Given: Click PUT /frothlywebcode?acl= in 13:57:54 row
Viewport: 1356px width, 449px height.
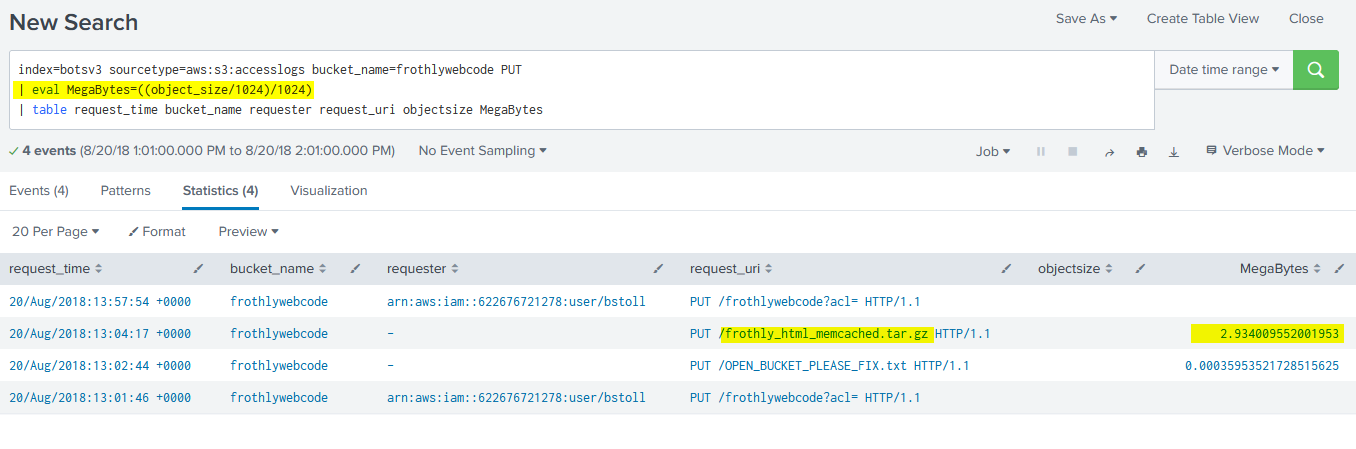Looking at the screenshot, I should (805, 301).
